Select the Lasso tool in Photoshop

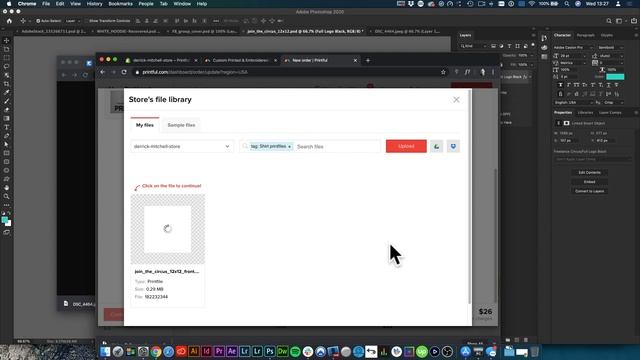tap(7, 67)
